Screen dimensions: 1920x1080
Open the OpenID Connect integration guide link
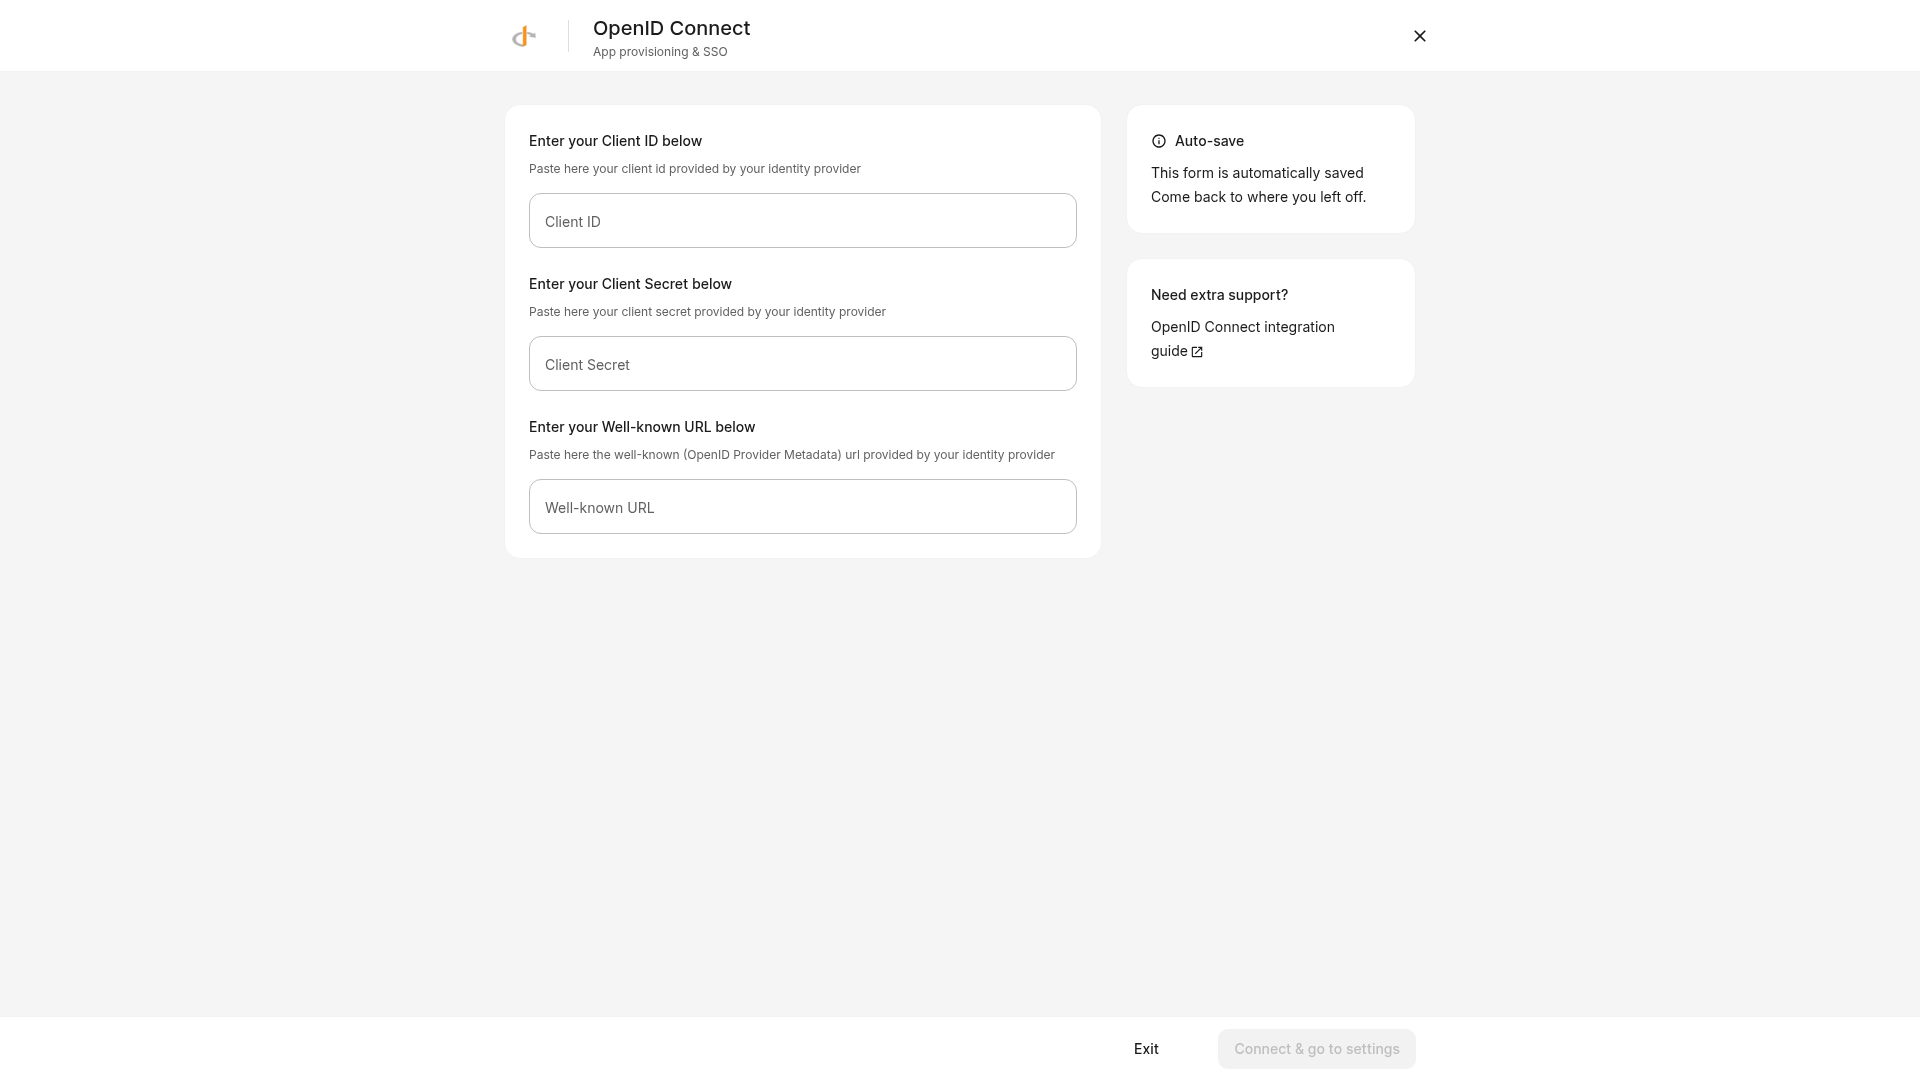pos(1243,339)
